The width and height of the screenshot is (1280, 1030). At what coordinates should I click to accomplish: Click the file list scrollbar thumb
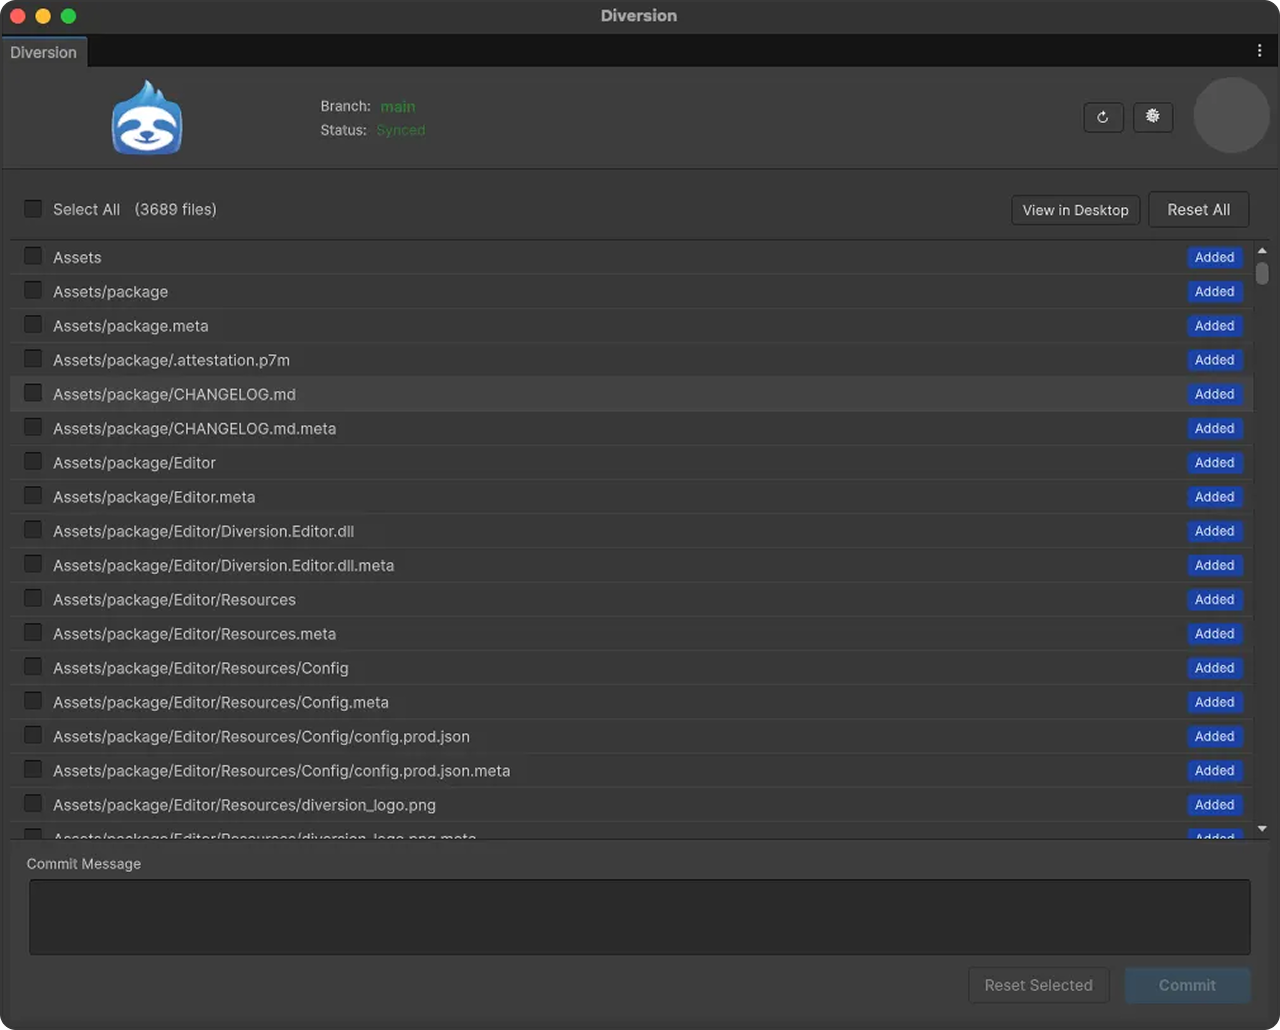pyautogui.click(x=1262, y=273)
